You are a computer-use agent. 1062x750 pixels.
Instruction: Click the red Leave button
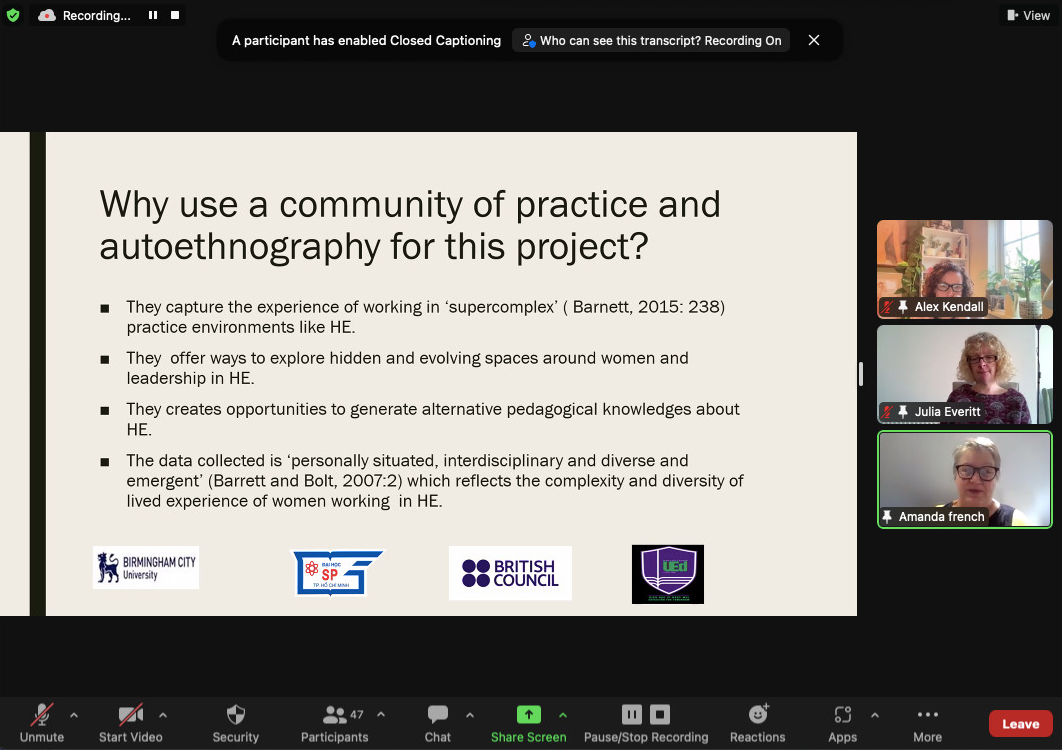pos(1020,724)
